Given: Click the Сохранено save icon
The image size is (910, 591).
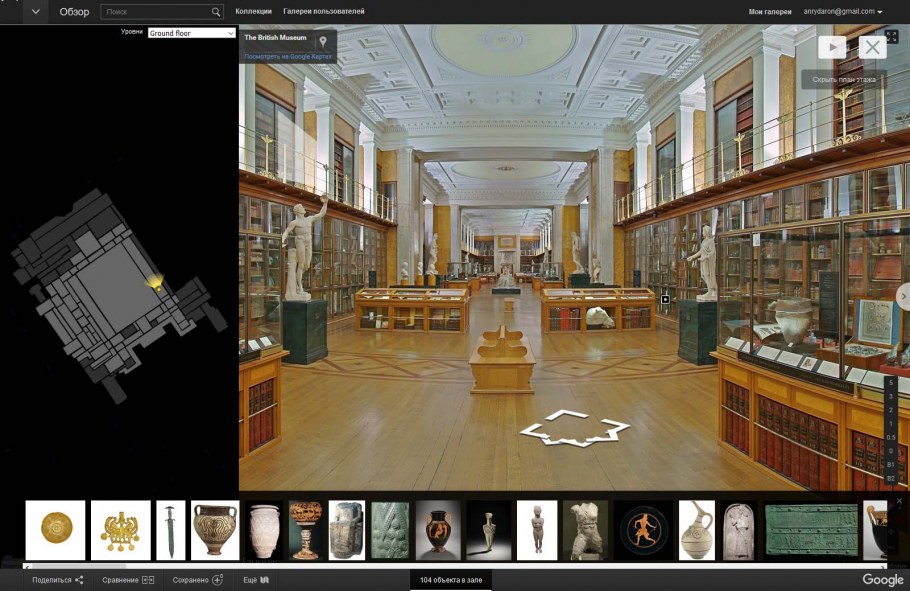Looking at the screenshot, I should [218, 578].
